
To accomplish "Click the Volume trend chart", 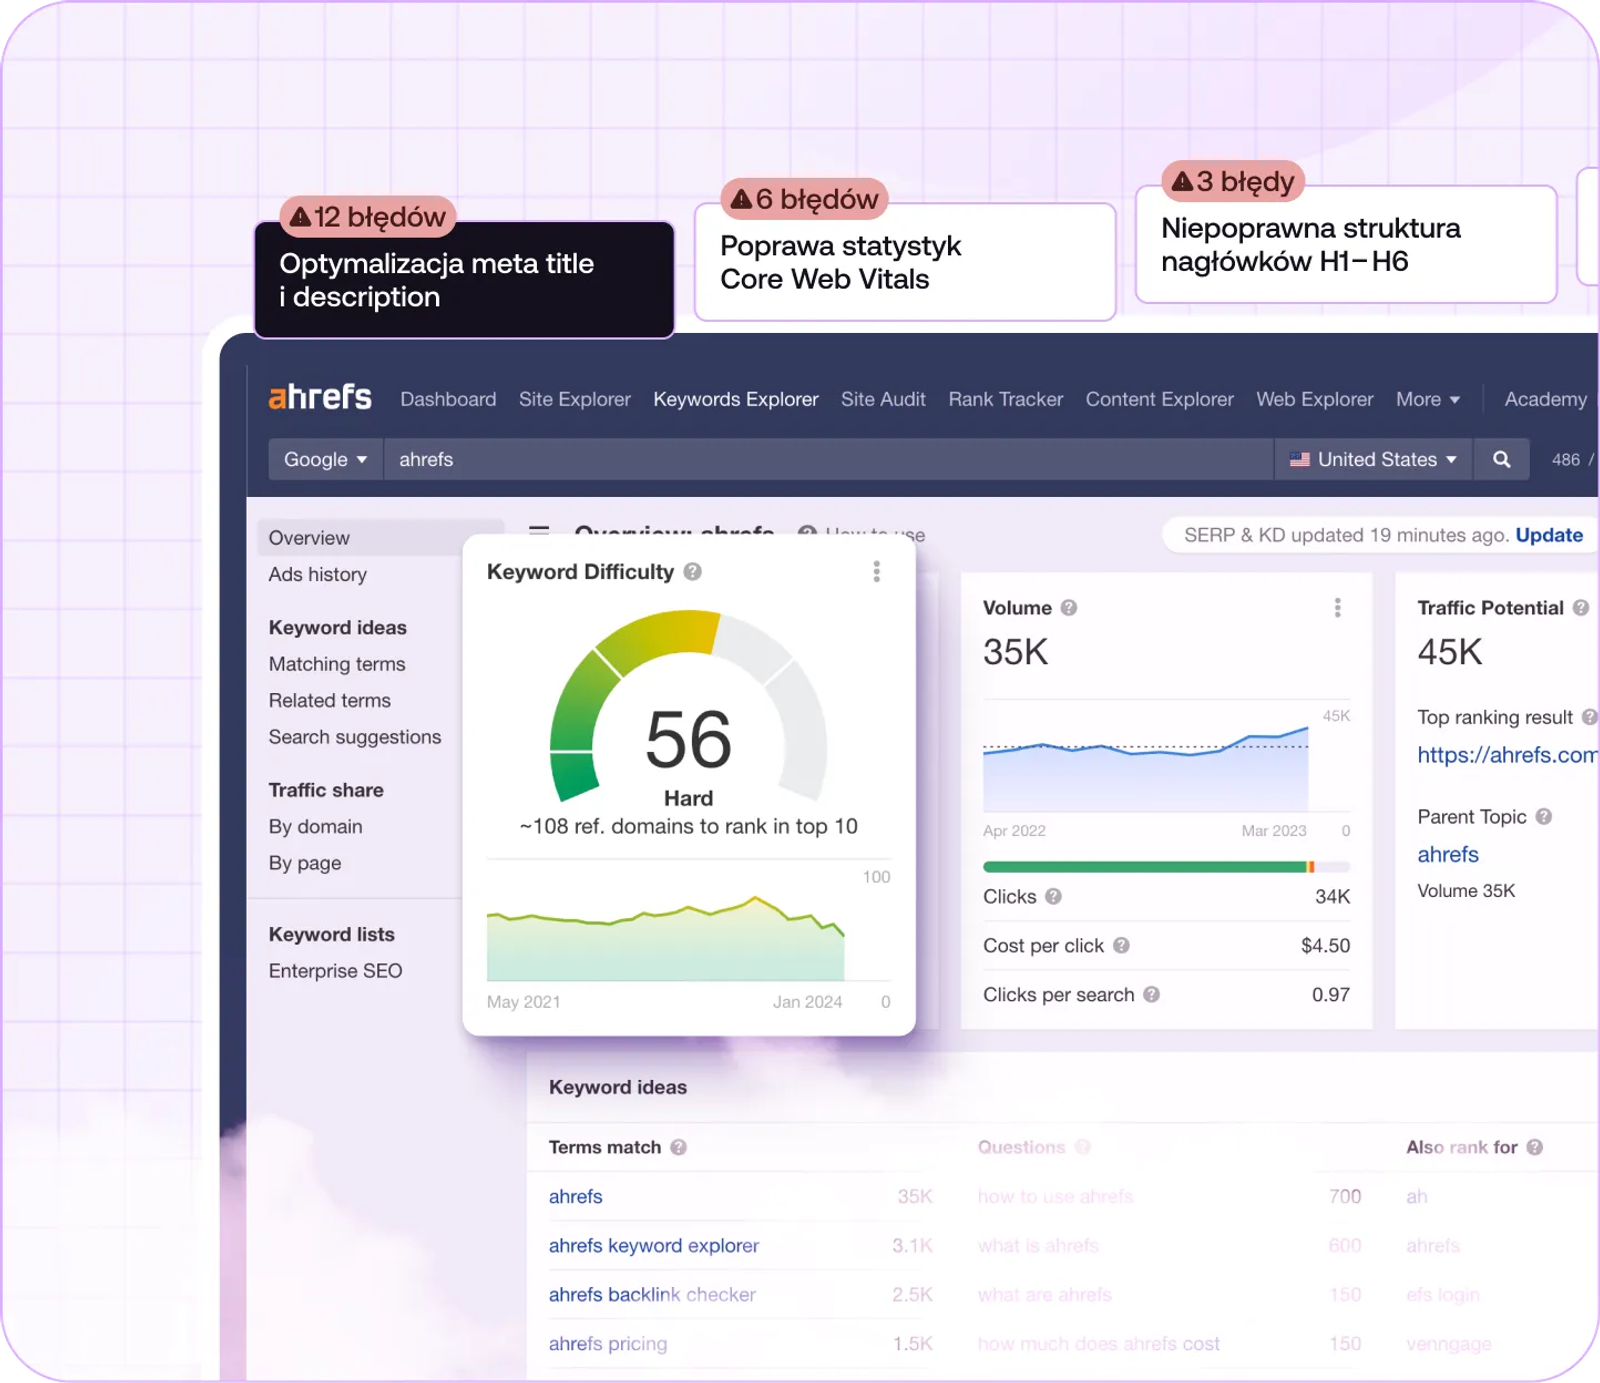I will click(1146, 767).
